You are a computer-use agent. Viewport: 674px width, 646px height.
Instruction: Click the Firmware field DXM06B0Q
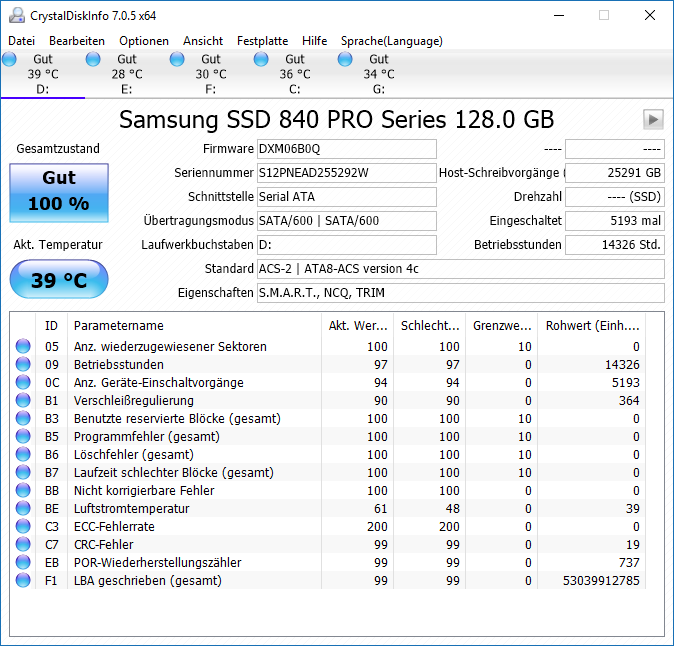[347, 149]
